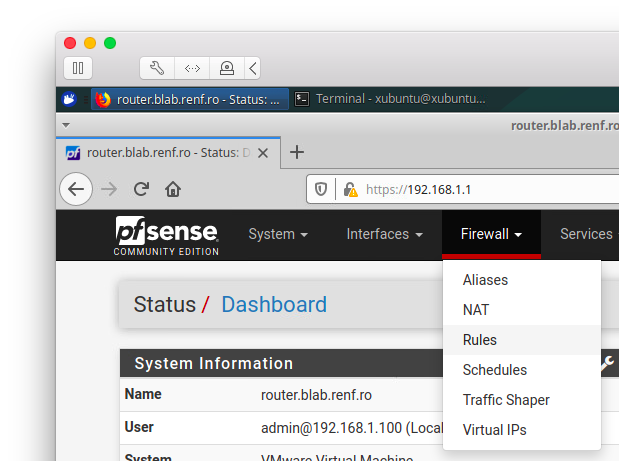The height and width of the screenshot is (461, 619).
Task: Click the insecure connection padlock warning icon
Action: (x=350, y=189)
